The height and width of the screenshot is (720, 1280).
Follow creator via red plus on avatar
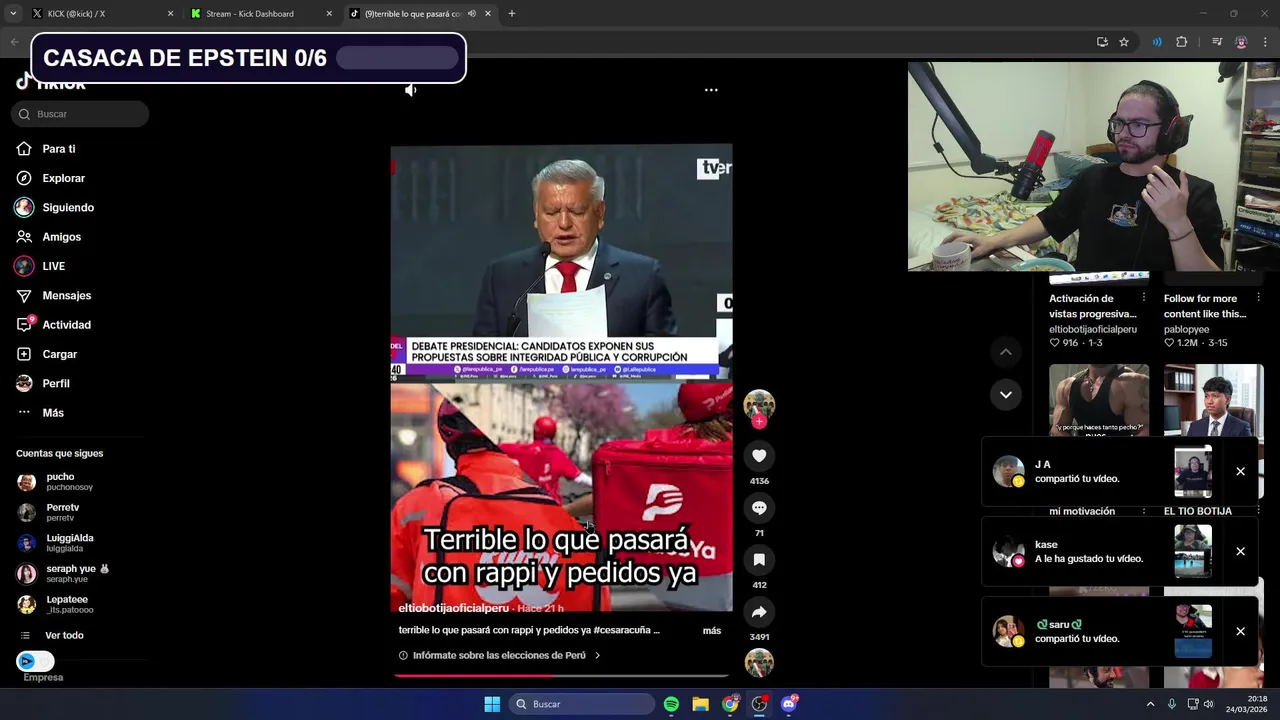[759, 422]
